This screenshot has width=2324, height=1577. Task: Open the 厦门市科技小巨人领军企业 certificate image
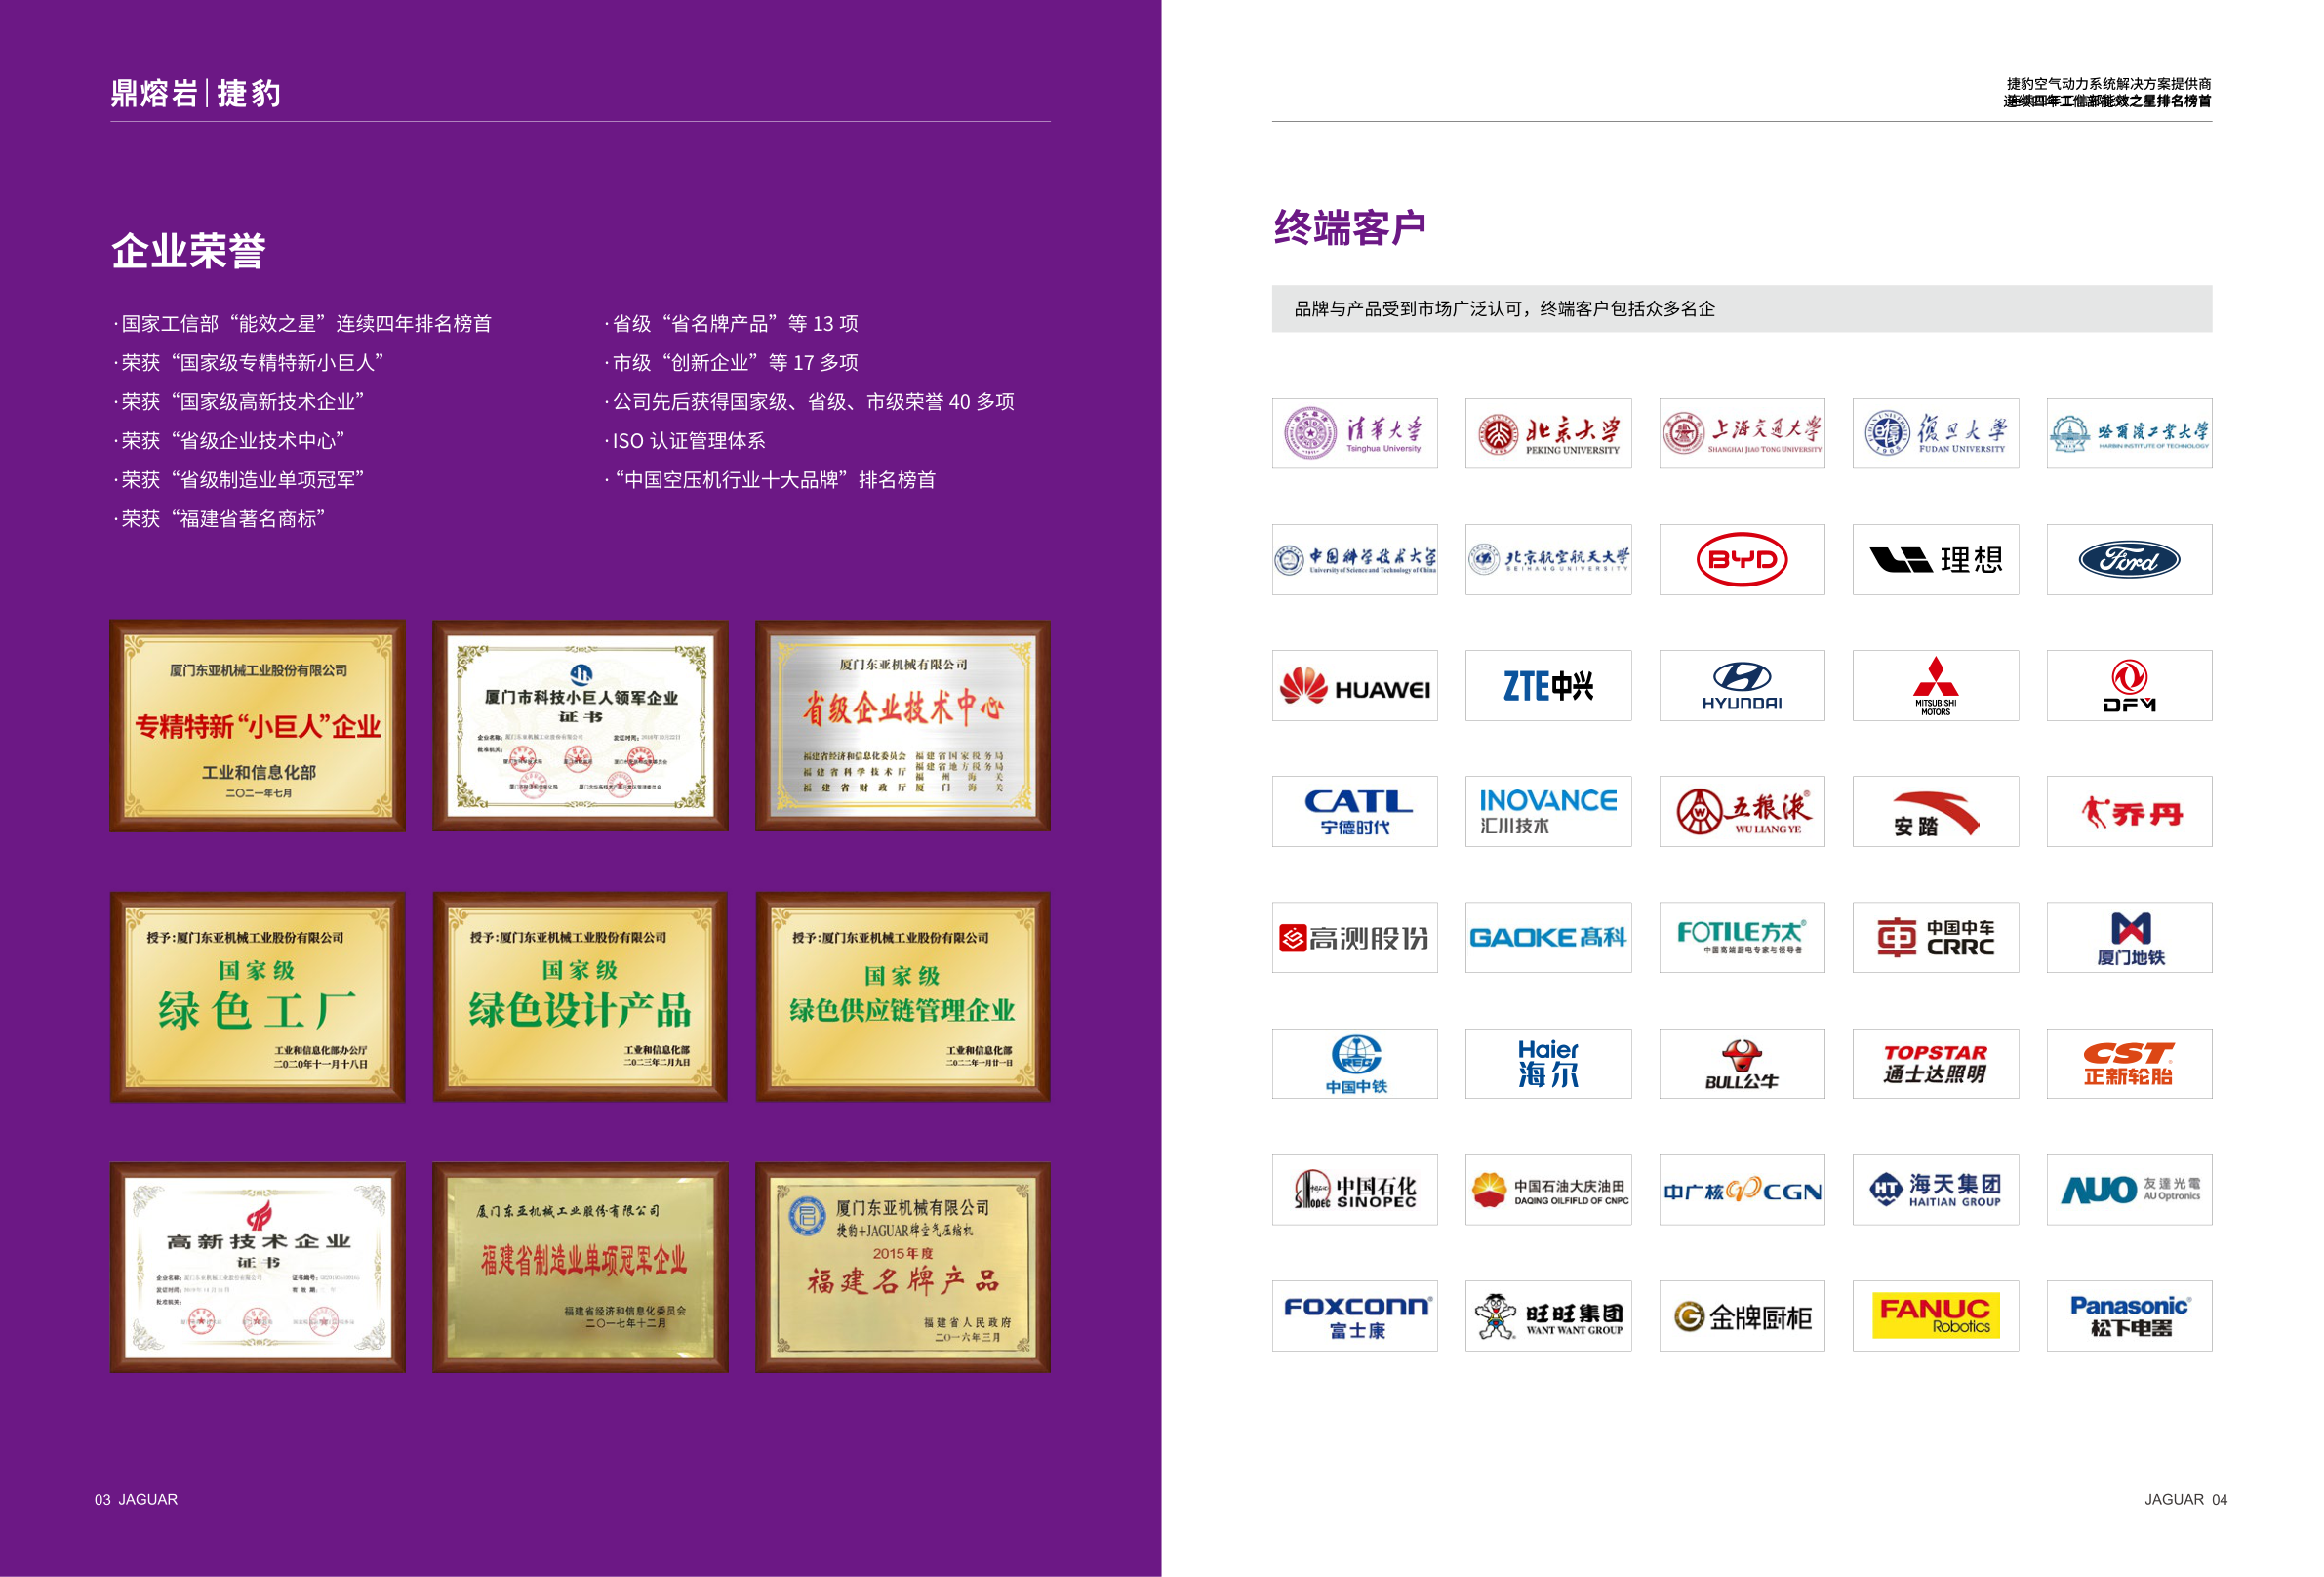click(x=580, y=725)
